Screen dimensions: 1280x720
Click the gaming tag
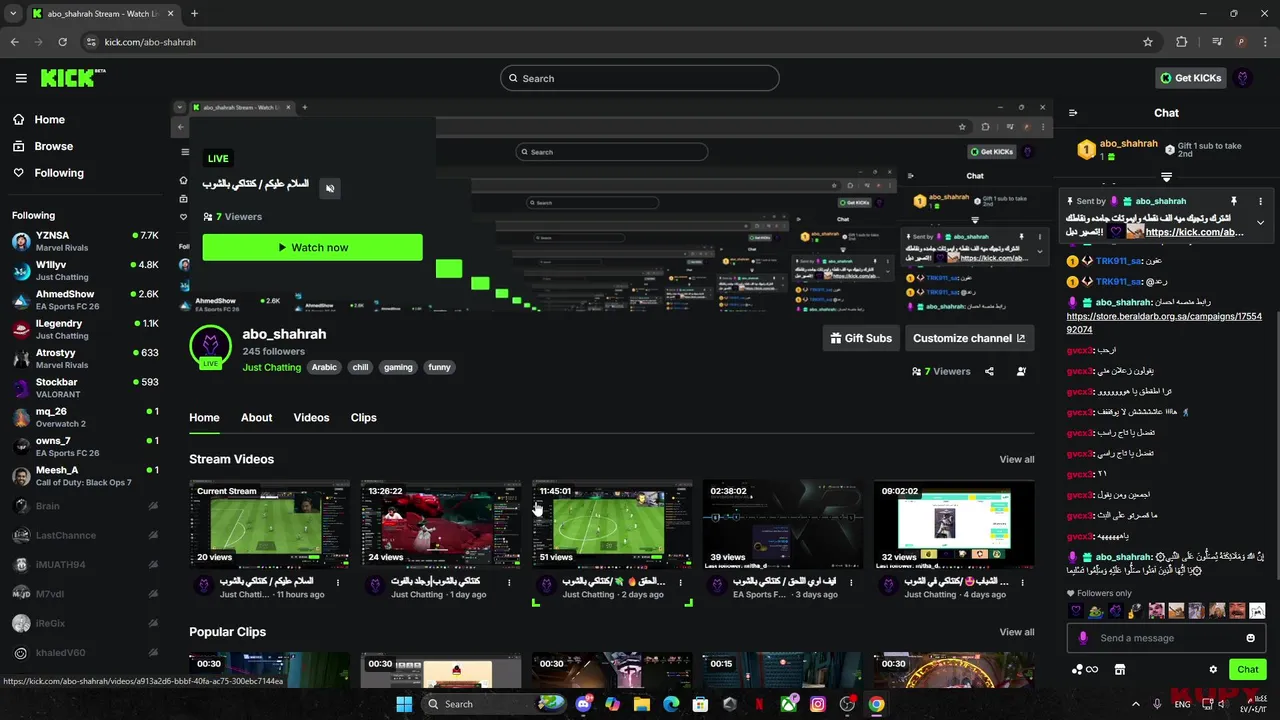point(398,367)
